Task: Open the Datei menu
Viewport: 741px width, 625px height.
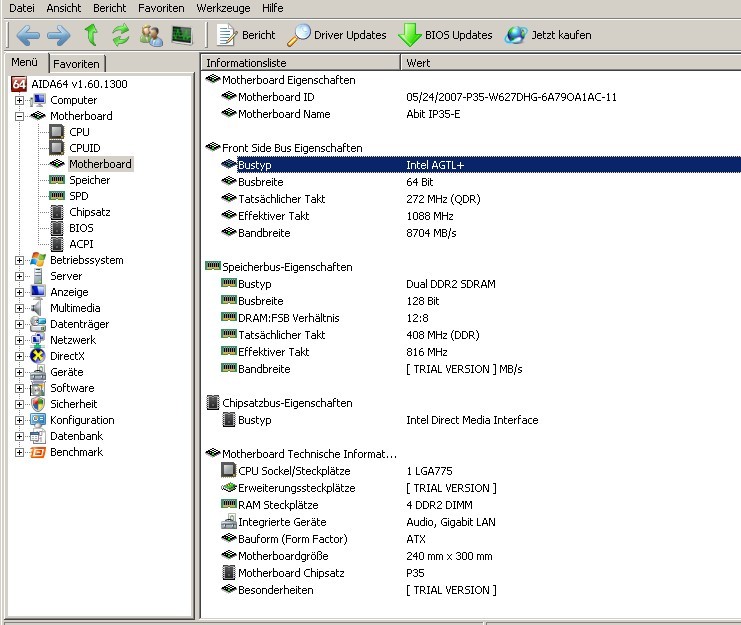Action: point(22,8)
